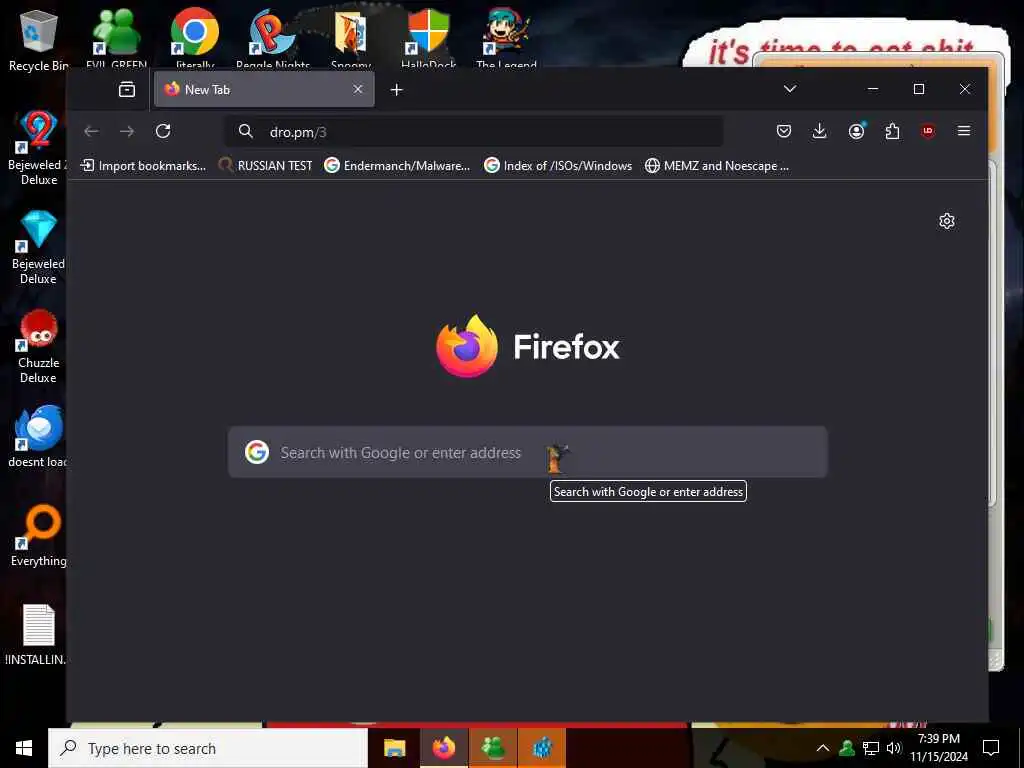Select the Chuzzle Deluxe desktop shortcut

point(38,347)
